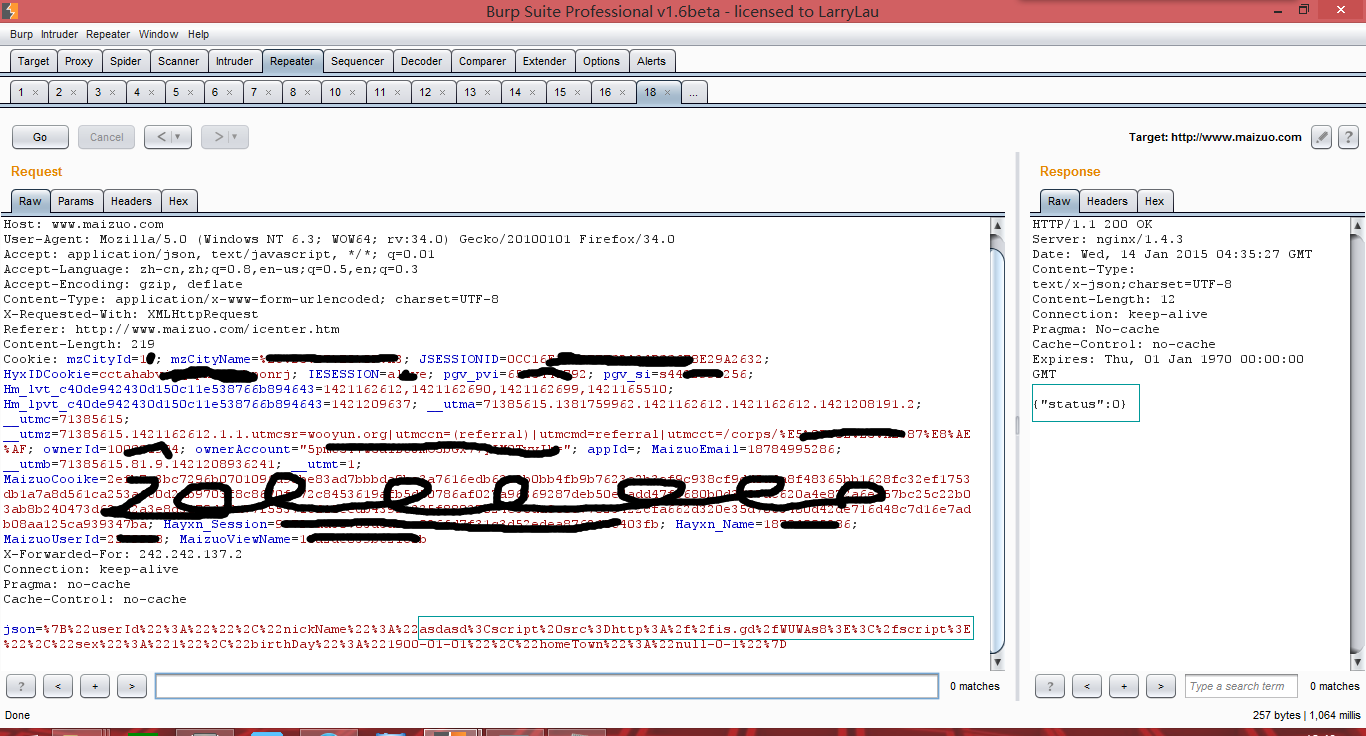The height and width of the screenshot is (736, 1366).
Task: Click request search '+' options button
Action: tap(95, 685)
